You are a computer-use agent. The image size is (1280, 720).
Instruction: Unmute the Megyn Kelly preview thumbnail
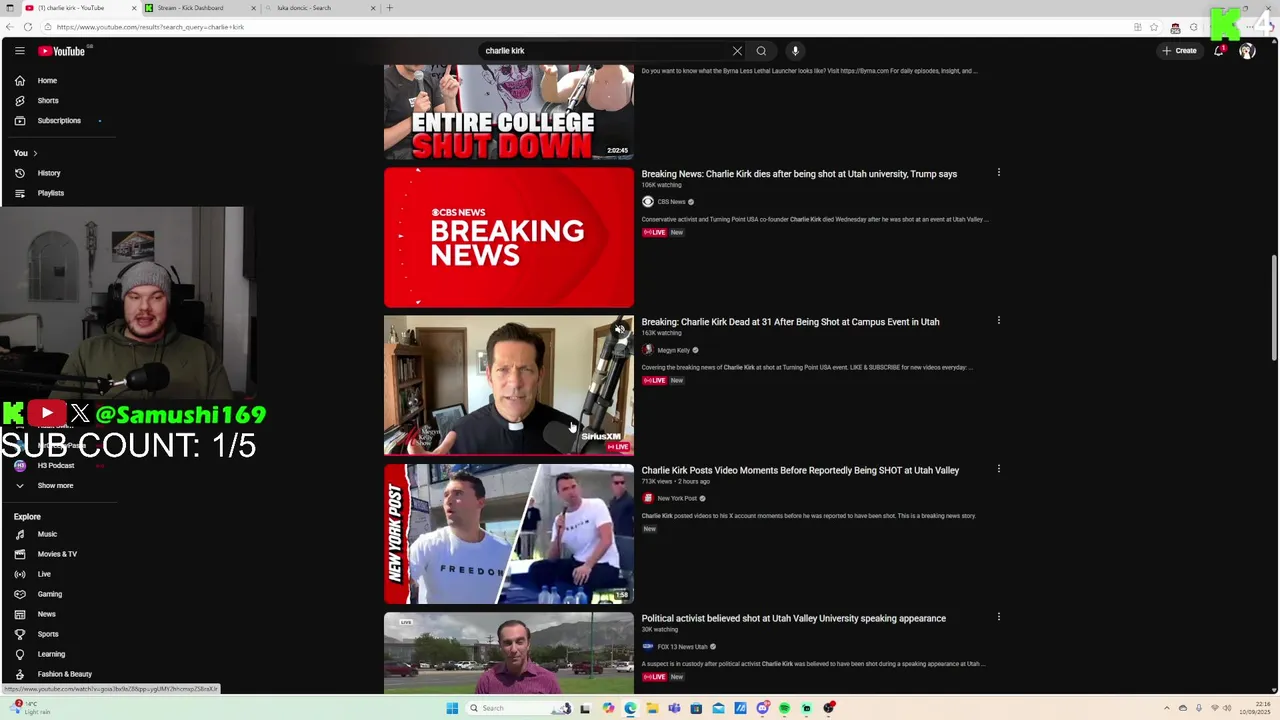point(620,329)
